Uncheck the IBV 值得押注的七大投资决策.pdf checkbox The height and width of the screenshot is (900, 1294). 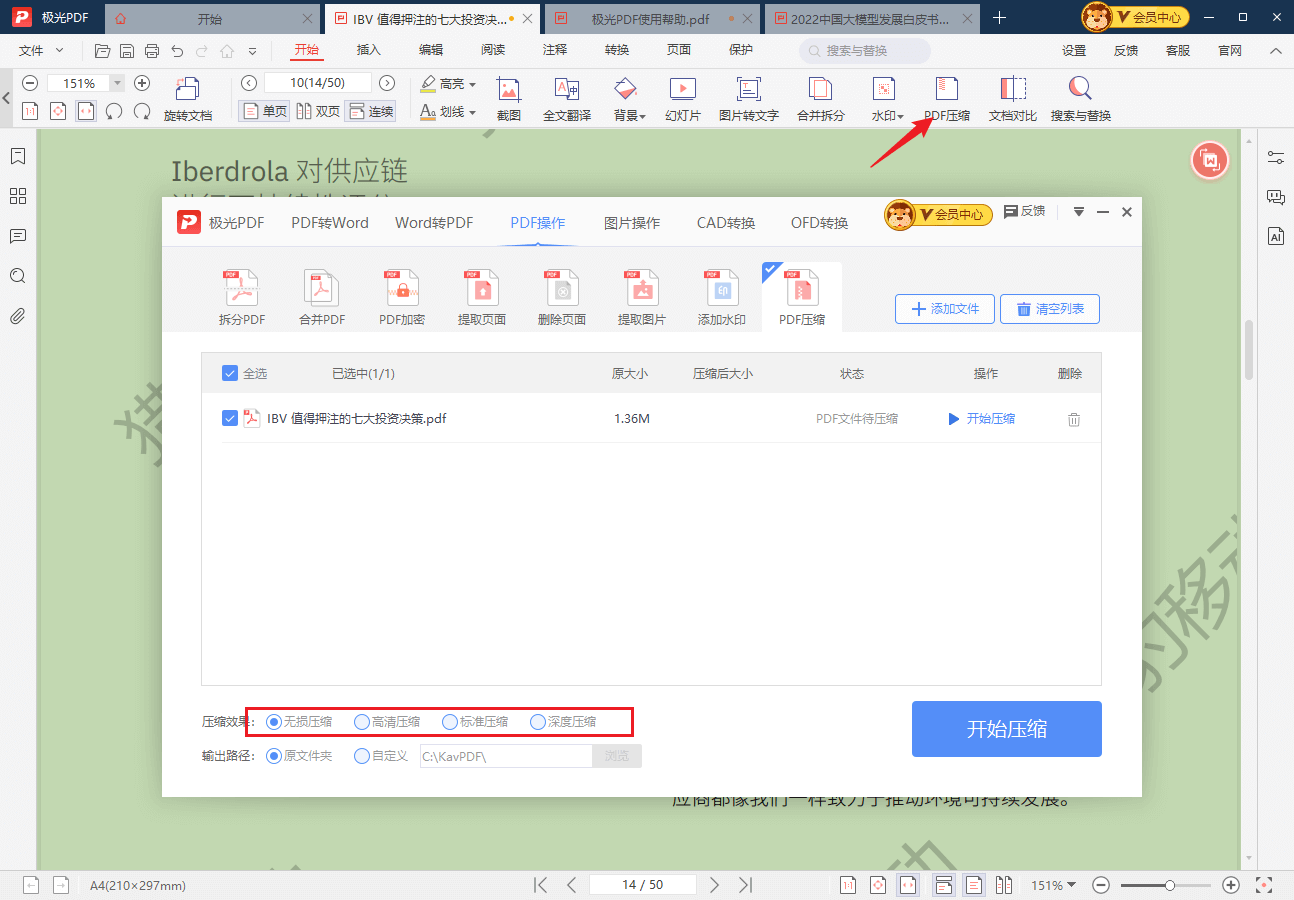[x=230, y=419]
